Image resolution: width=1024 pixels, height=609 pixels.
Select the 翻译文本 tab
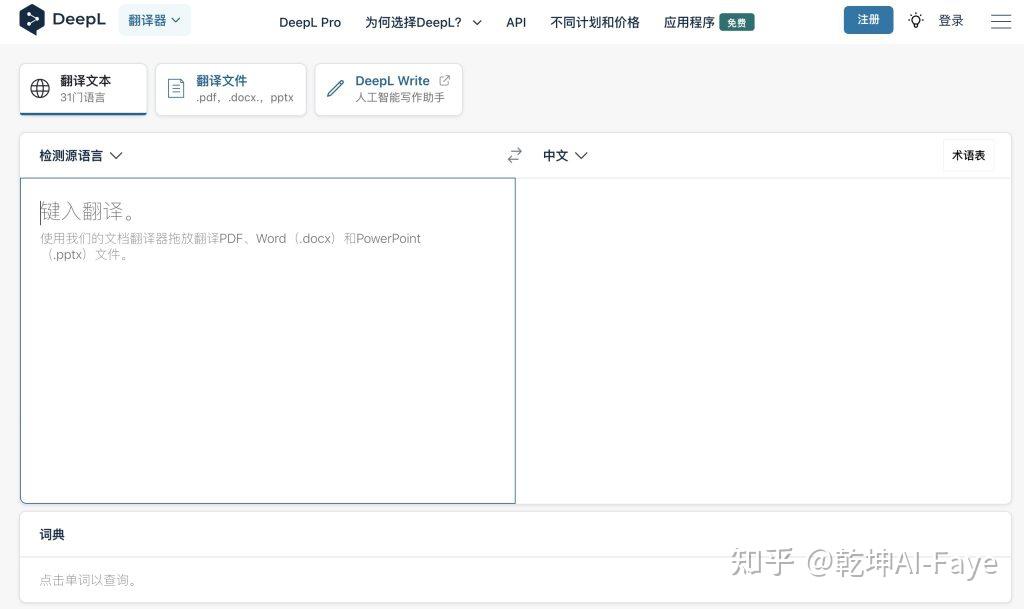[x=83, y=89]
